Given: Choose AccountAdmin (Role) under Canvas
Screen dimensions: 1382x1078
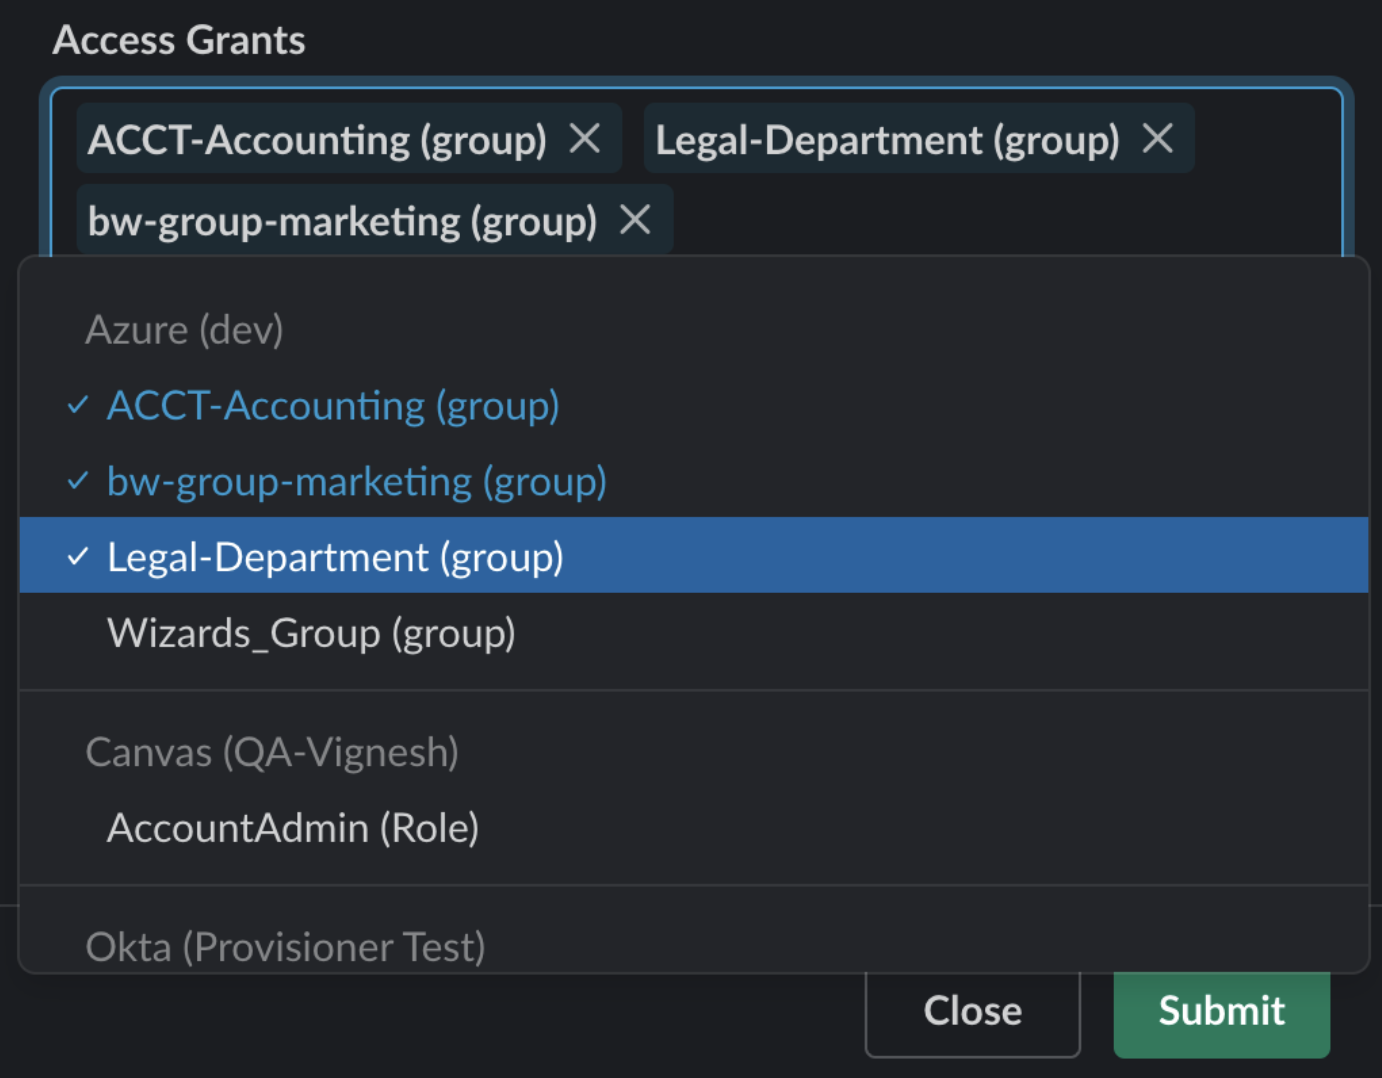Looking at the screenshot, I should pyautogui.click(x=293, y=828).
